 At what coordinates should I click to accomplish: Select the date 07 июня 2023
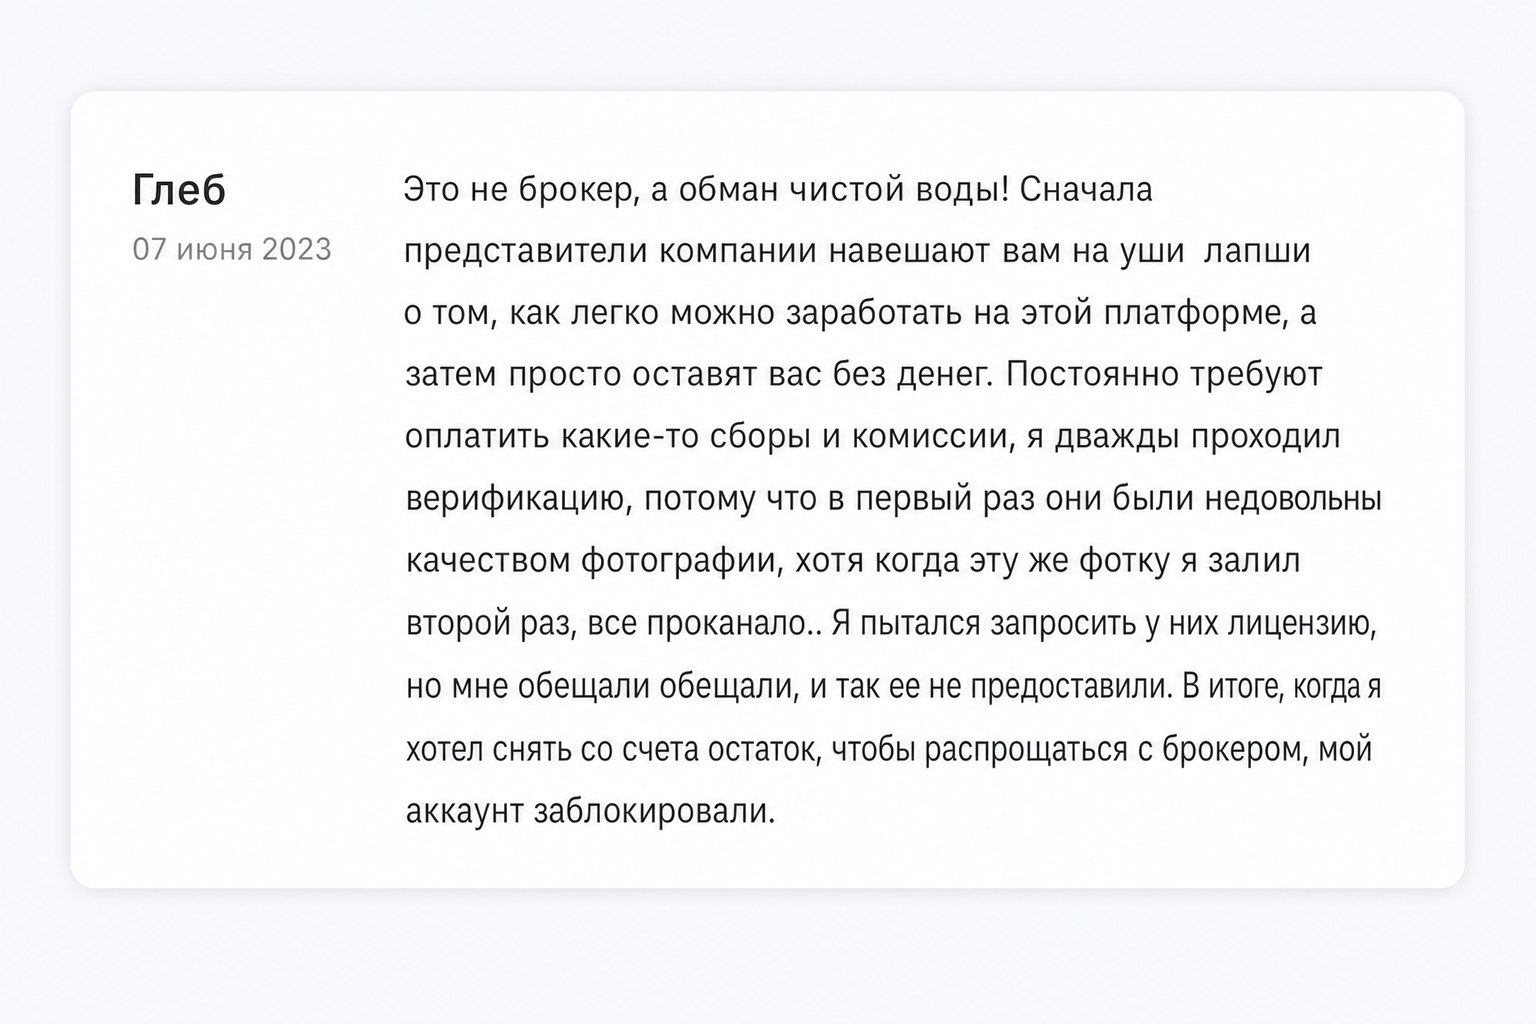pyautogui.click(x=232, y=249)
